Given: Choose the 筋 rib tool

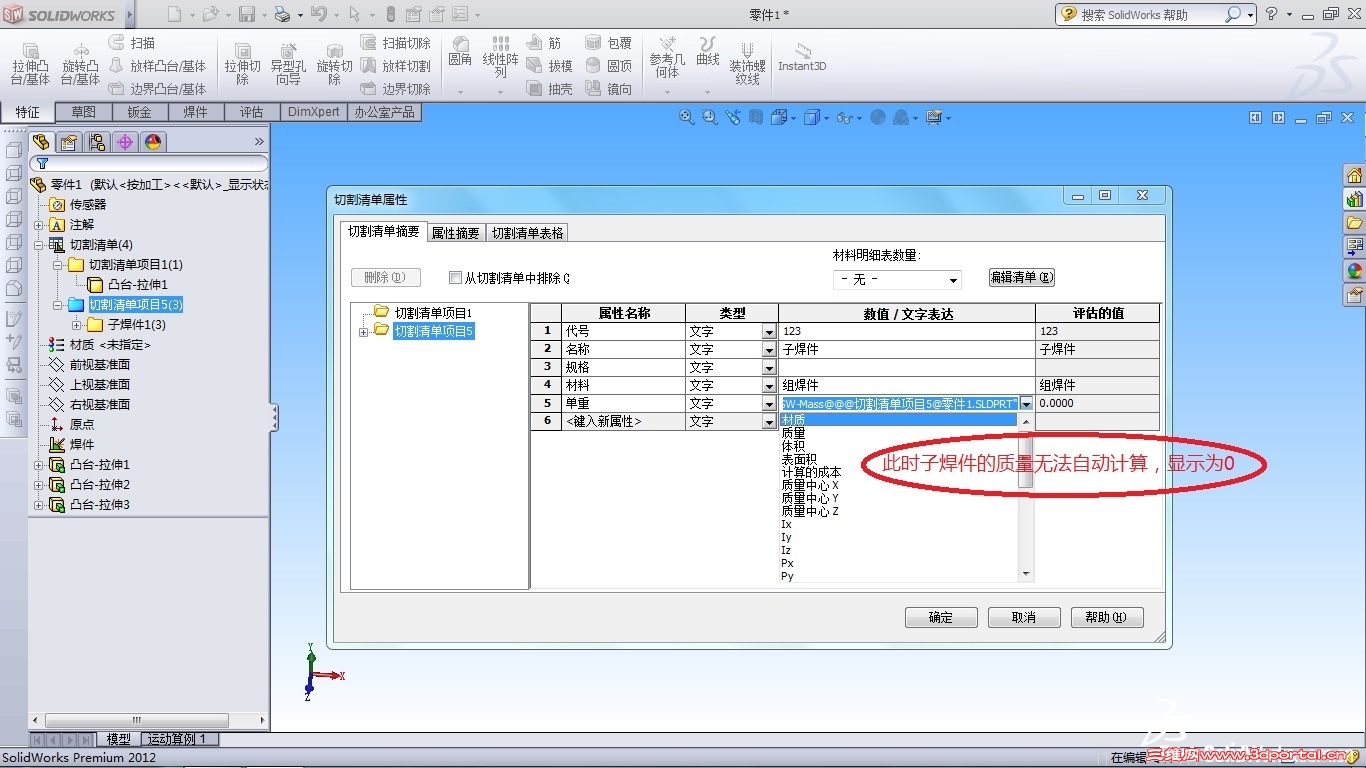Looking at the screenshot, I should [x=544, y=43].
